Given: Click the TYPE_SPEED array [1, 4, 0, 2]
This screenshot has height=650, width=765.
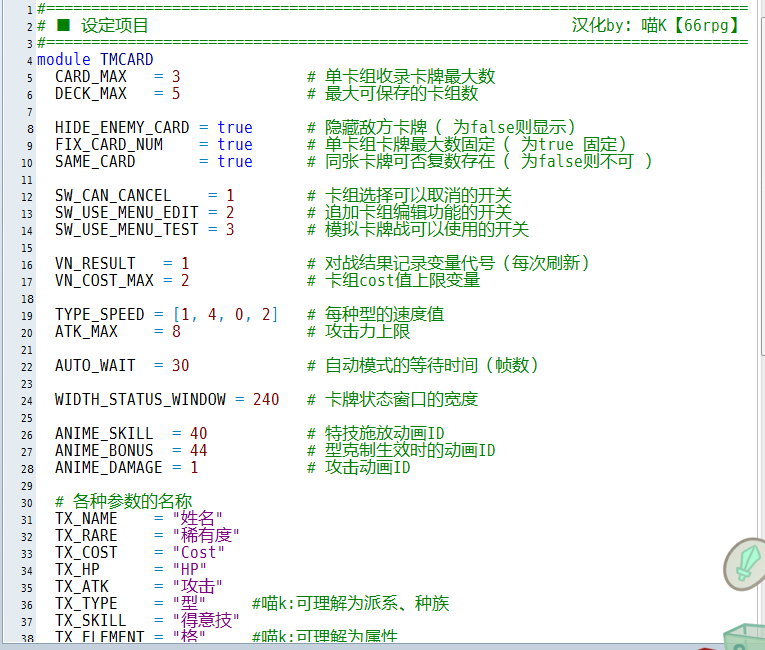Looking at the screenshot, I should (x=225, y=315).
